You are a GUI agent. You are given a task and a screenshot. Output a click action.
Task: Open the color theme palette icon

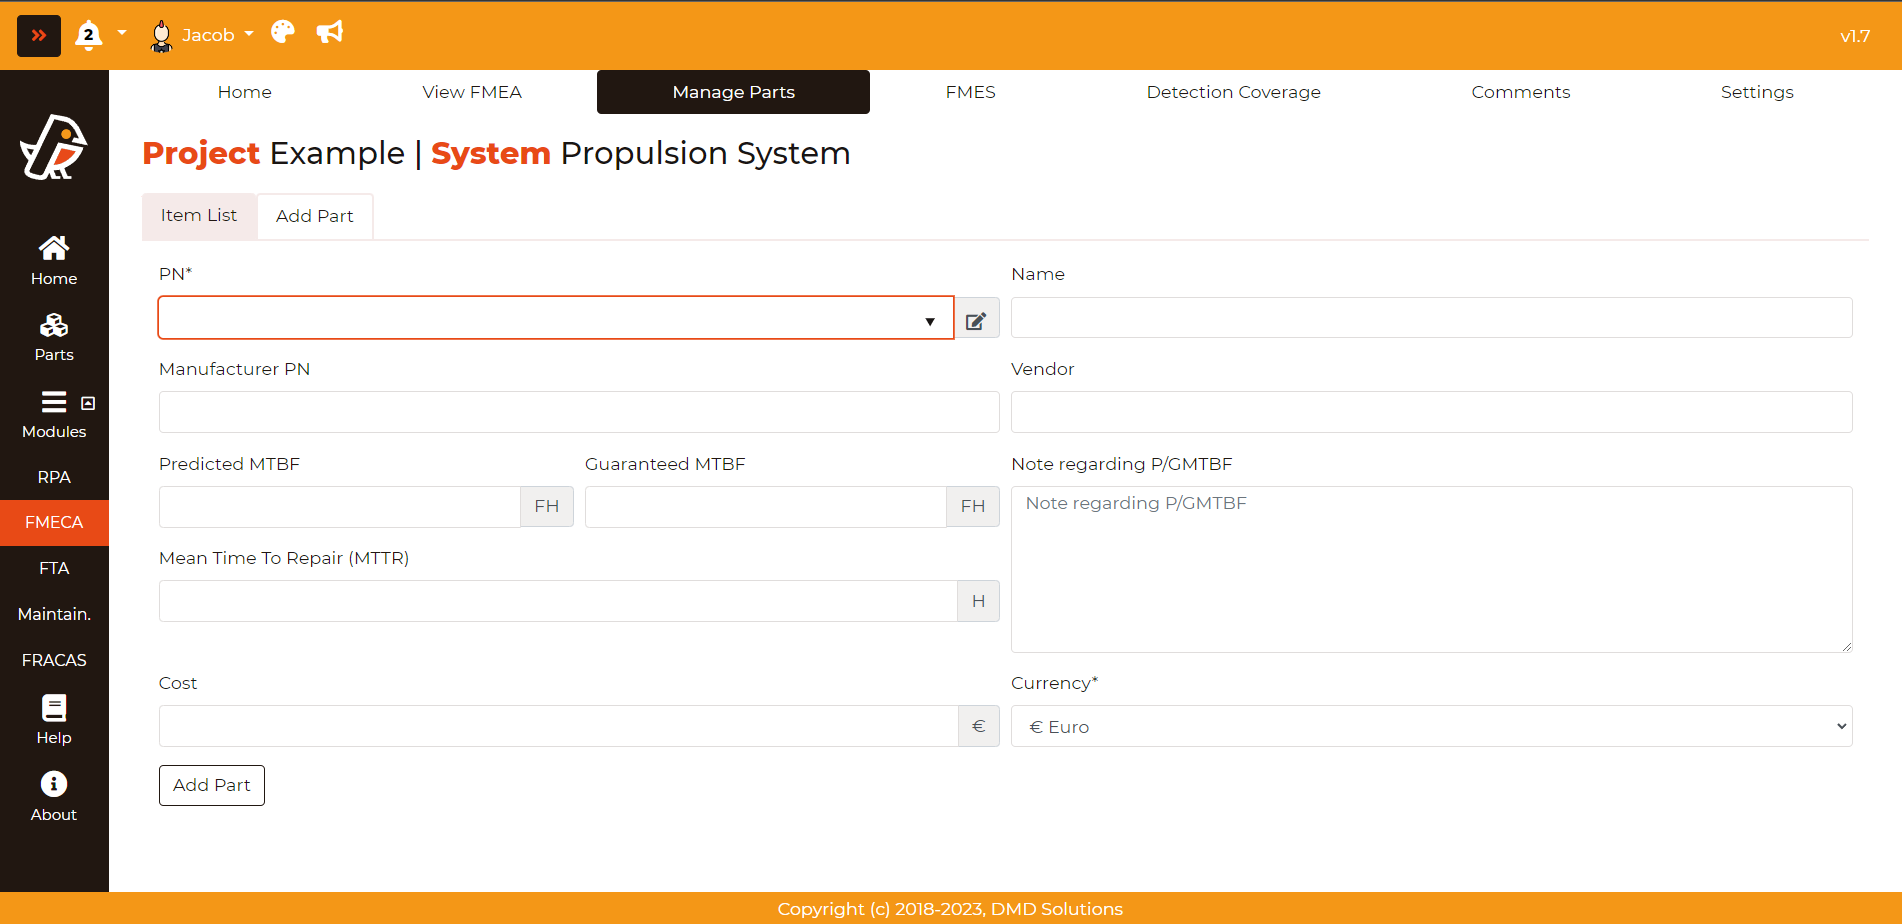coord(283,33)
